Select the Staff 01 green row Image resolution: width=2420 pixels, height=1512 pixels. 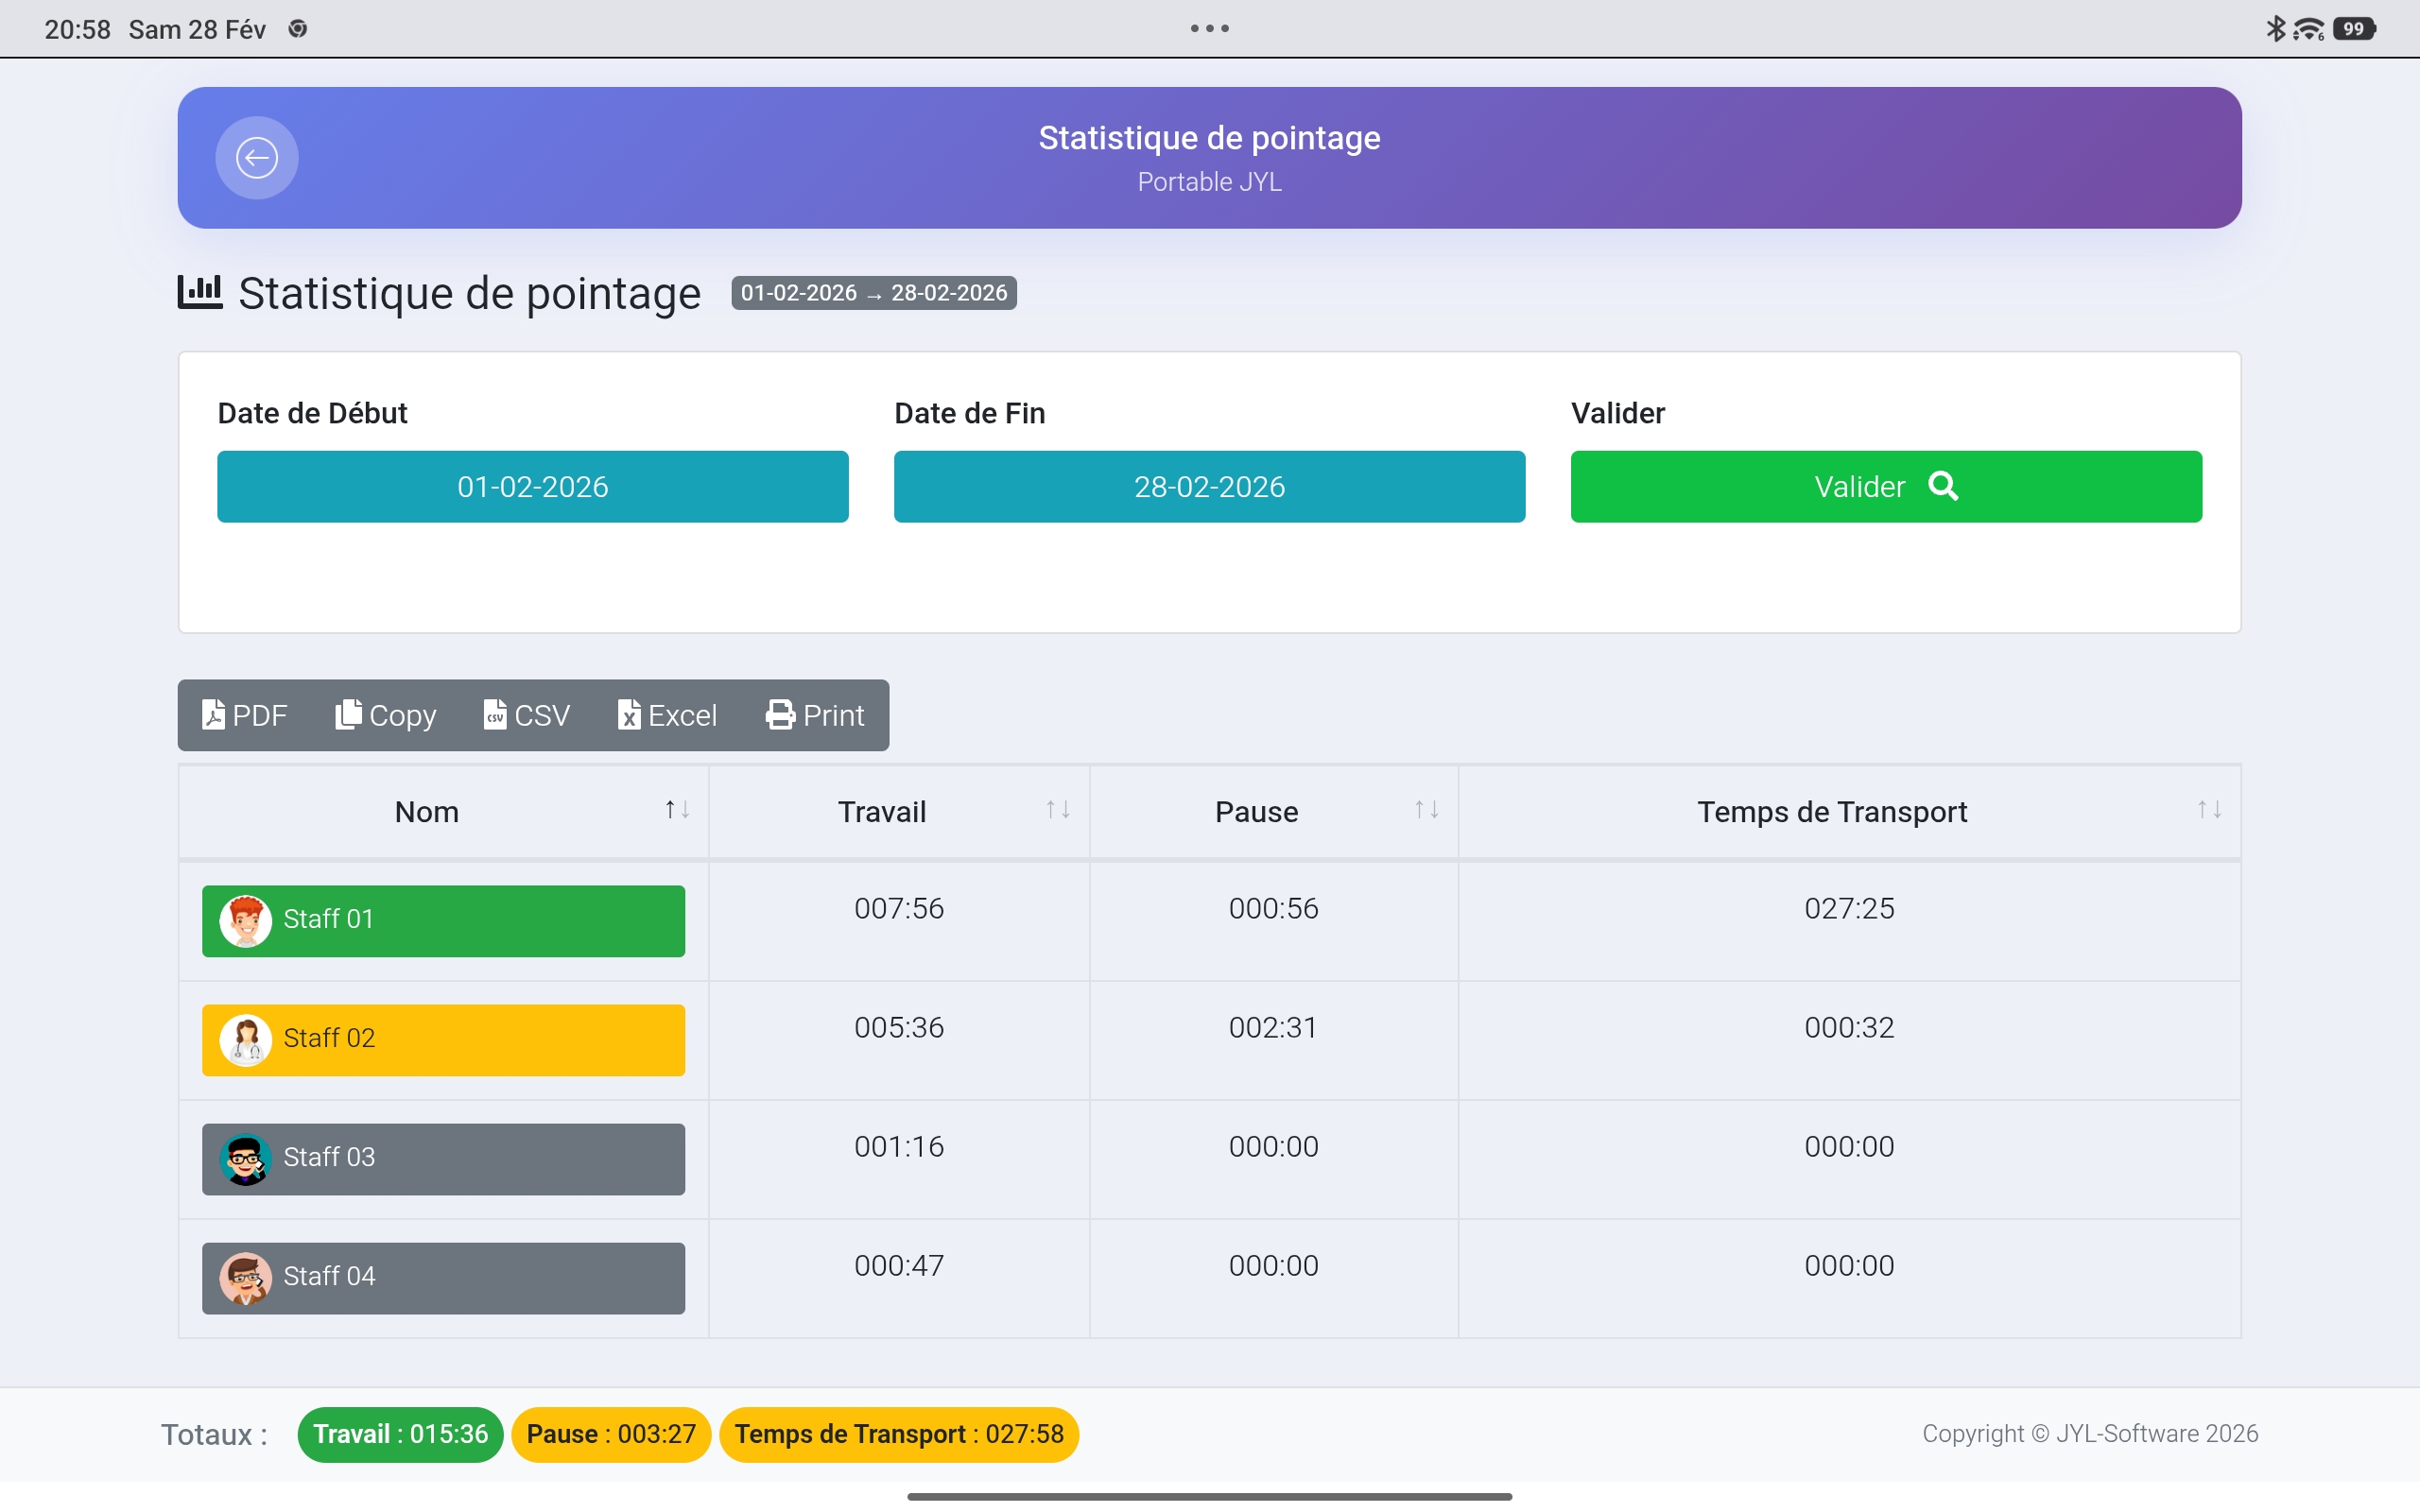[x=443, y=920]
